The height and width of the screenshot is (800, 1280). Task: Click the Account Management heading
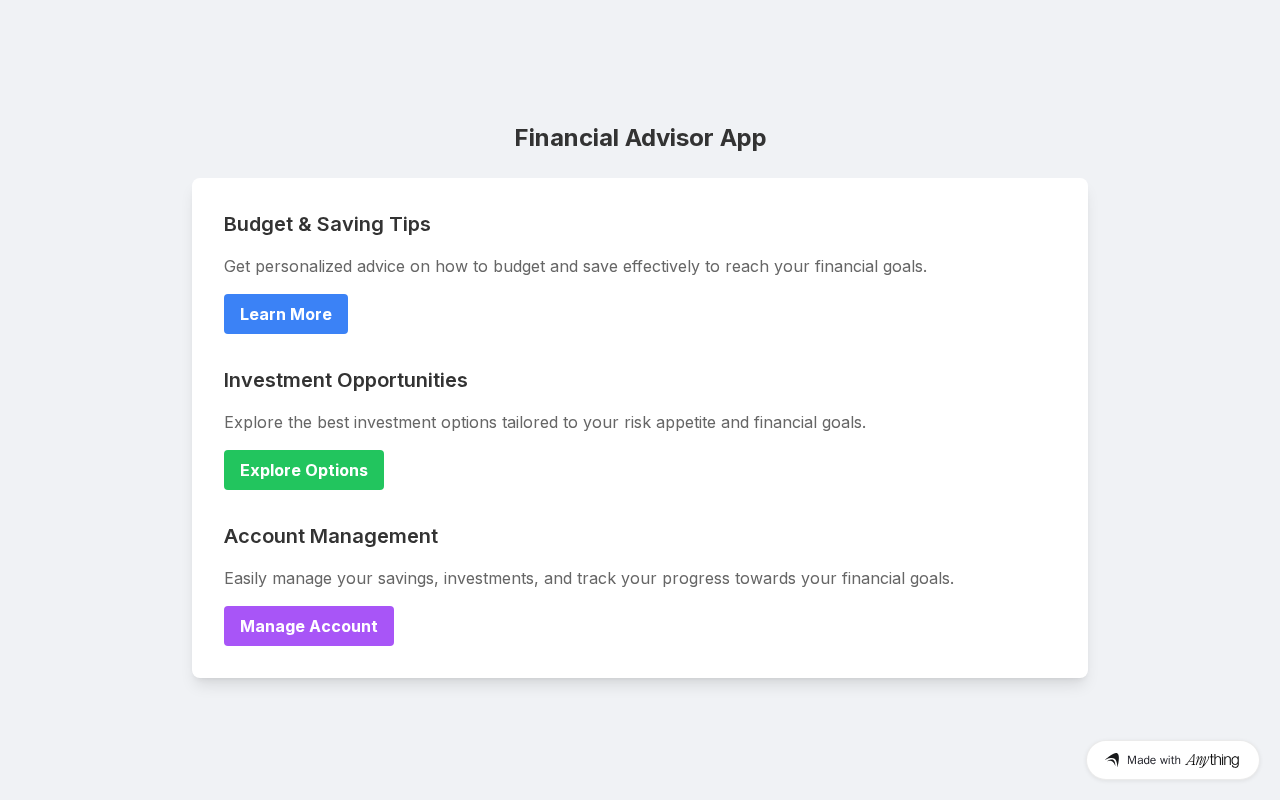(x=331, y=536)
